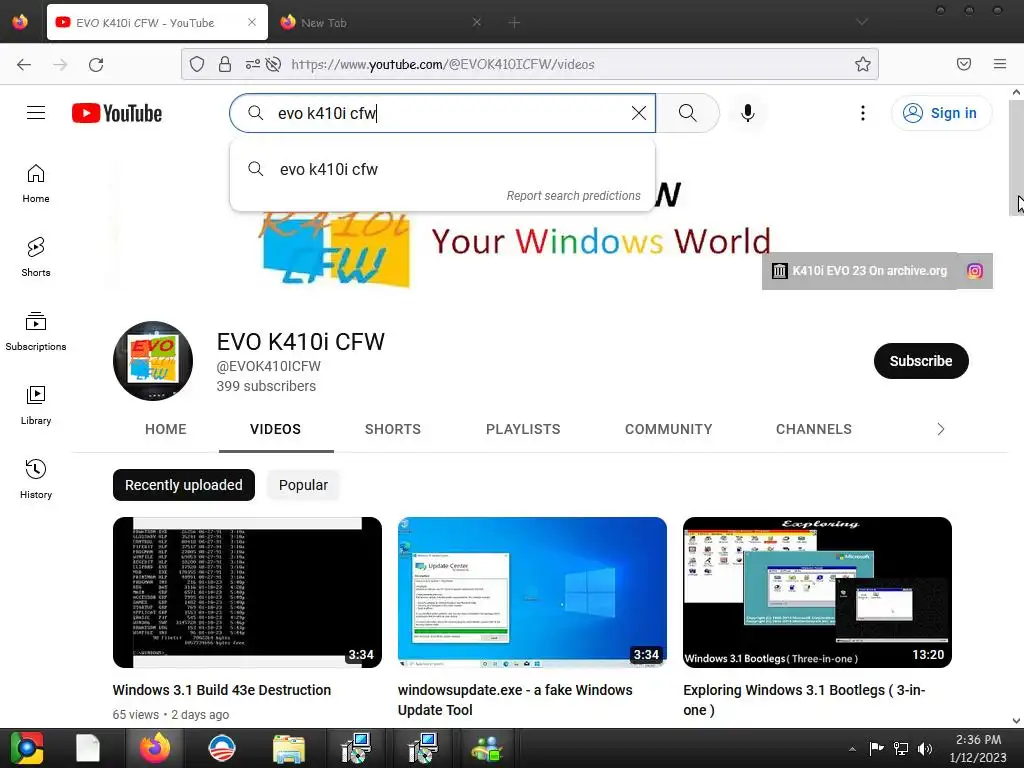Open the YouTube guide hamburger menu
This screenshot has height=768, width=1024.
pyautogui.click(x=36, y=113)
